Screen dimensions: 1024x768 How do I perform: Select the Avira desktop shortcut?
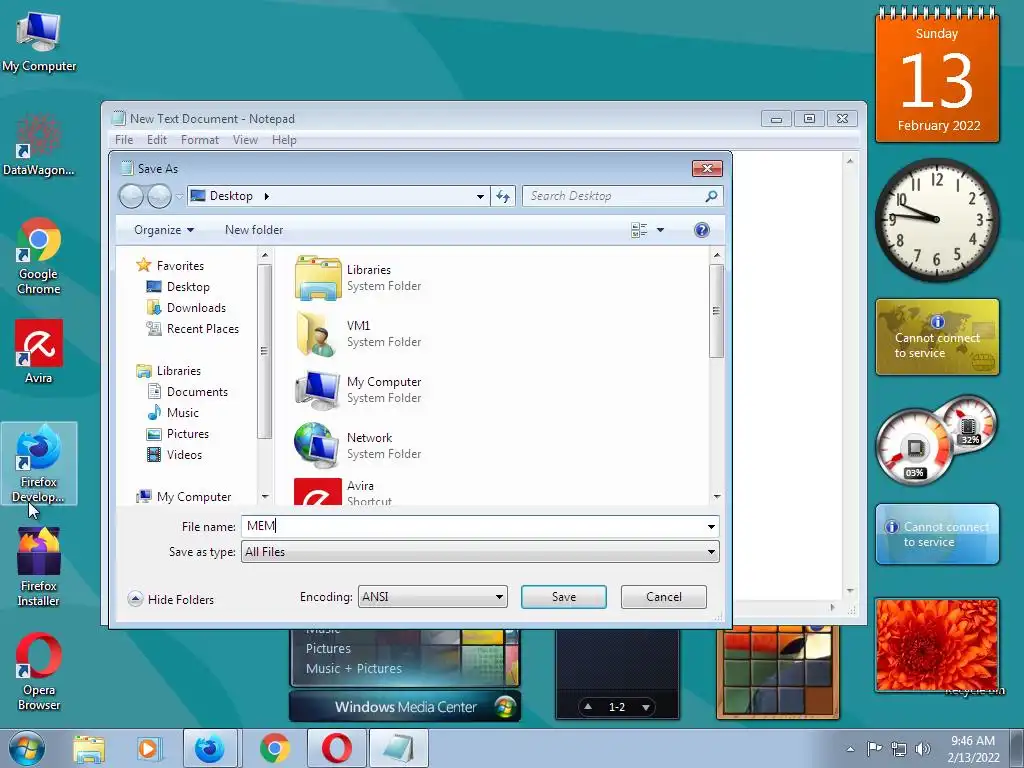pyautogui.click(x=39, y=351)
